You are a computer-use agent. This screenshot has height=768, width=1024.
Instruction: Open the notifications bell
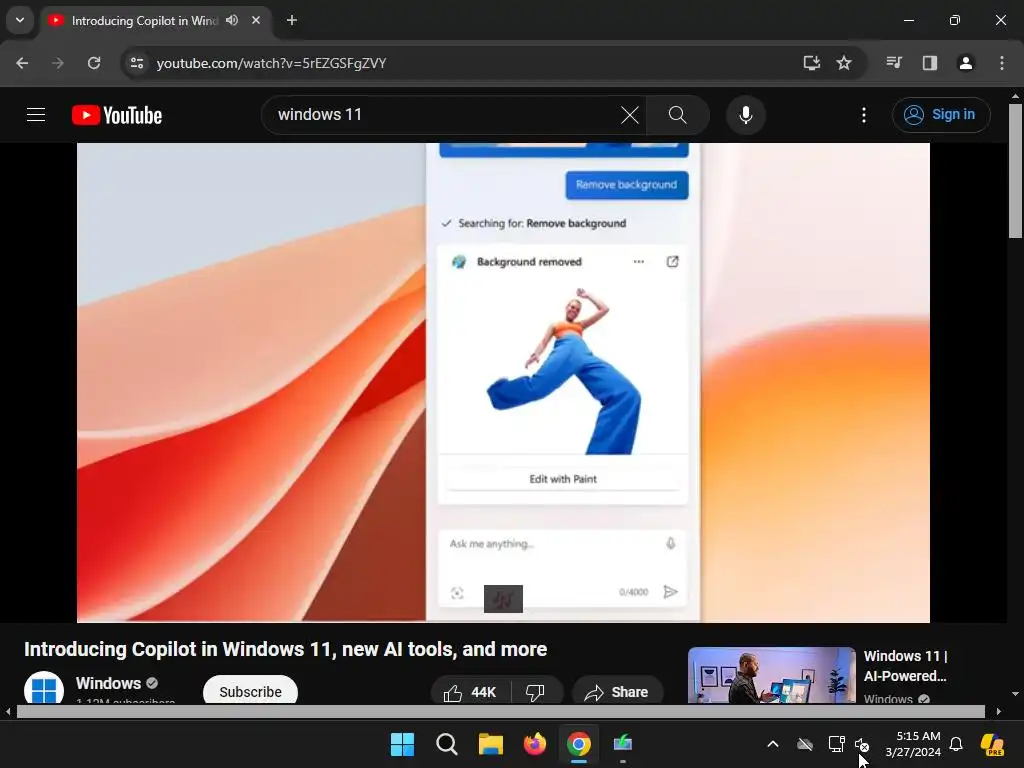[956, 744]
